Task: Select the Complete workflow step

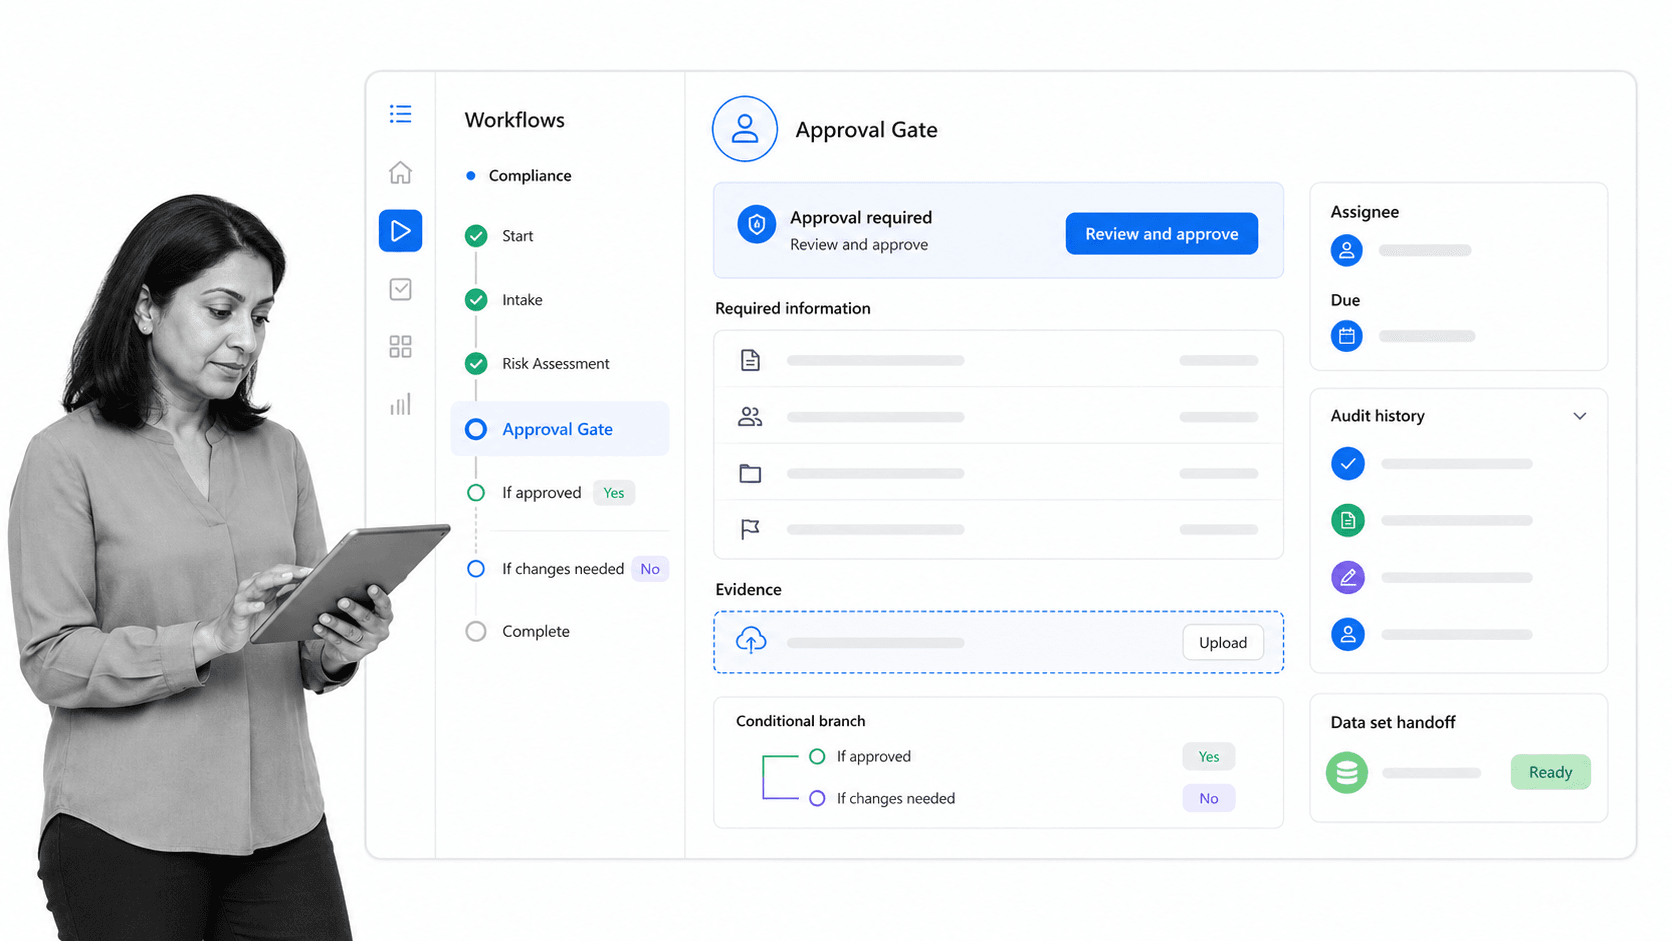Action: [518, 632]
